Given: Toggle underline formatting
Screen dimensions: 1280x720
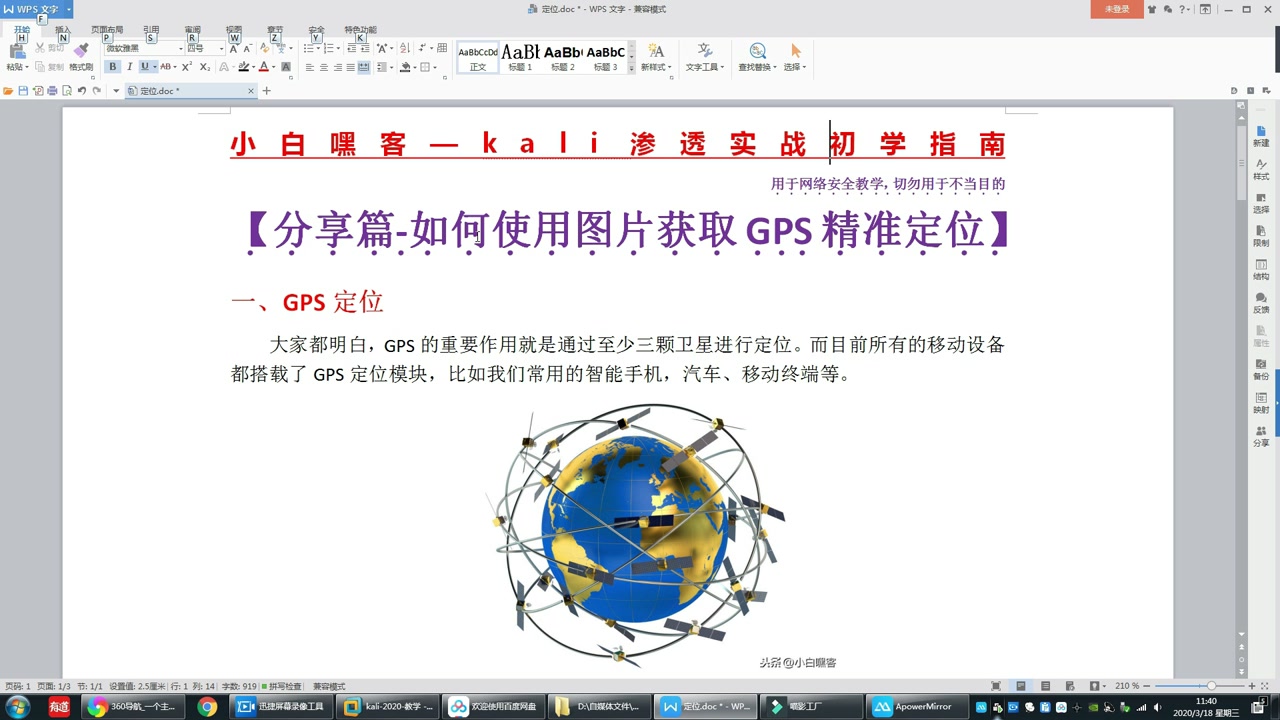Looking at the screenshot, I should click(145, 67).
